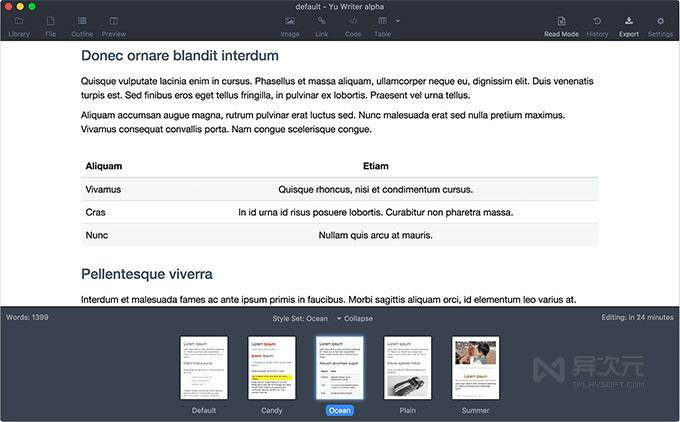Viewport: 680px width, 422px height.
Task: Pick the Summer style thumbnail
Action: pyautogui.click(x=475, y=368)
